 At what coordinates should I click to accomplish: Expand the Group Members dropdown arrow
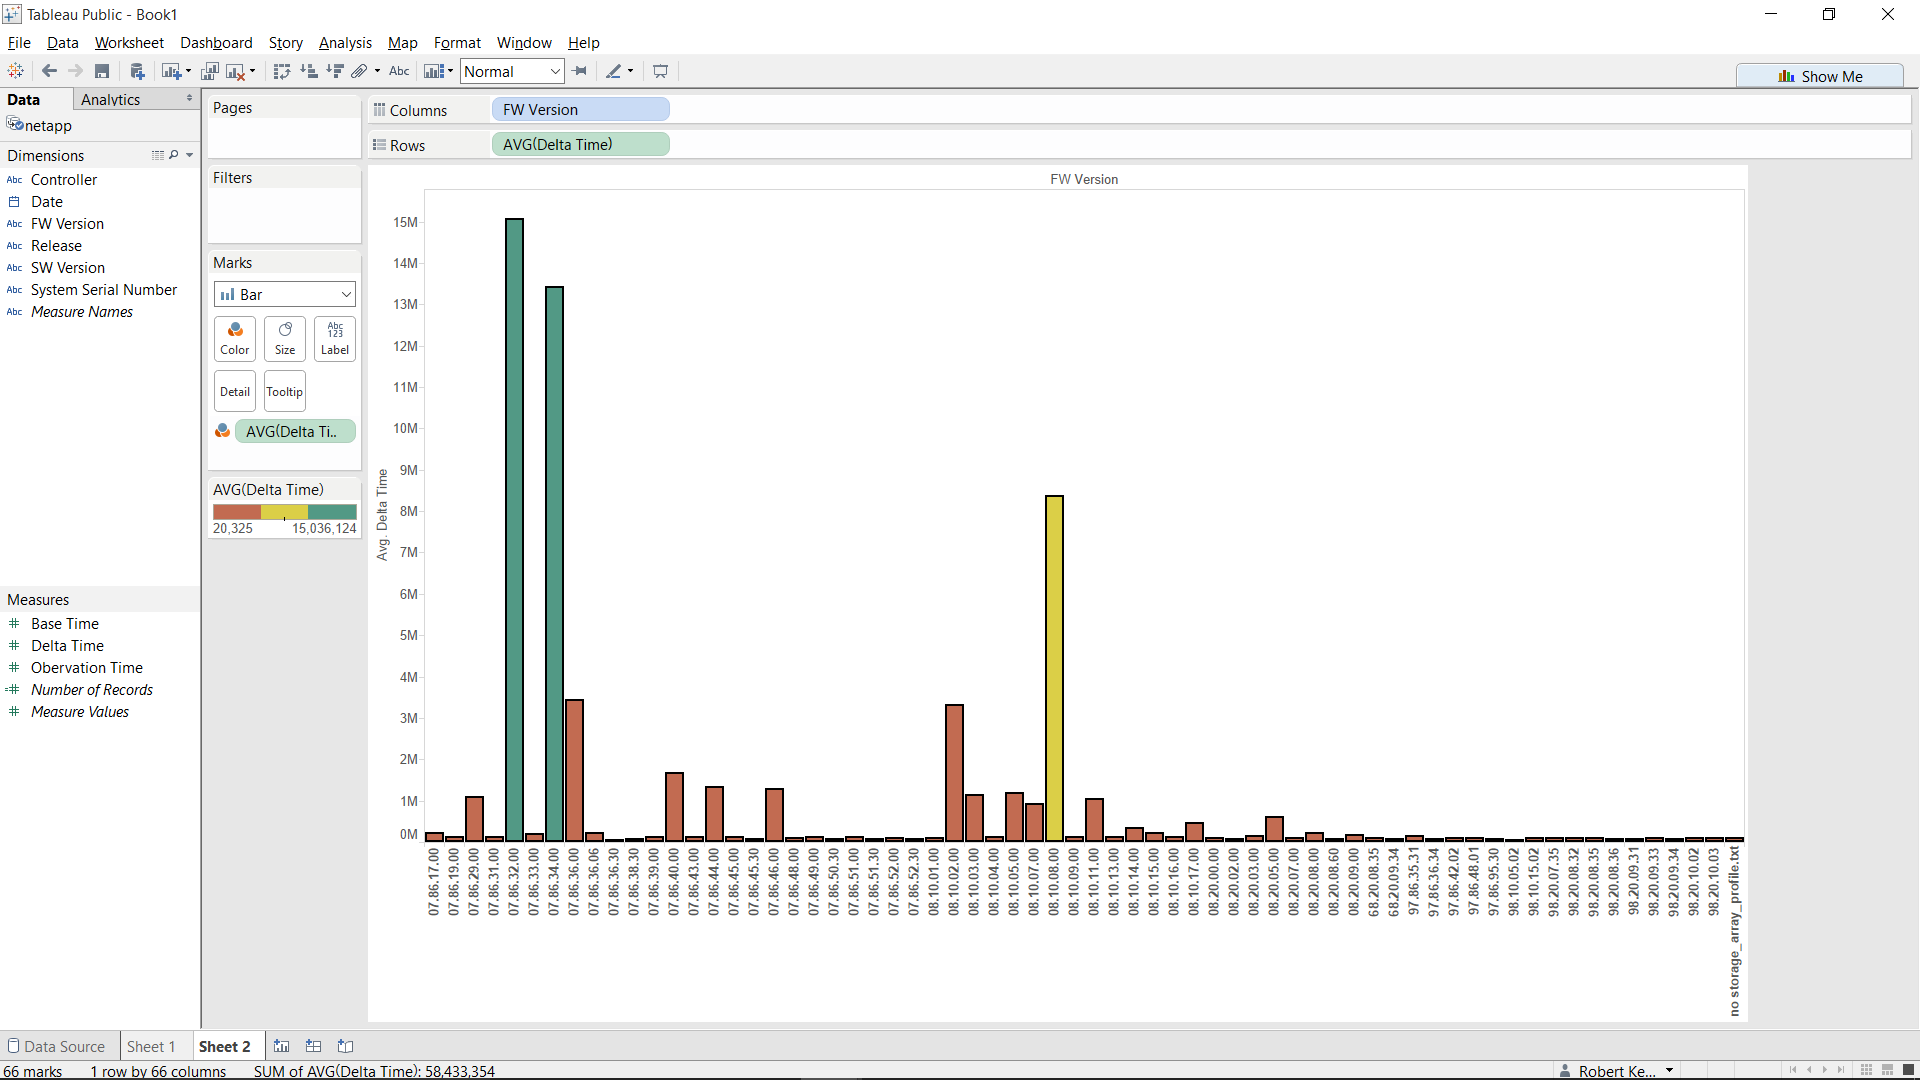377,71
